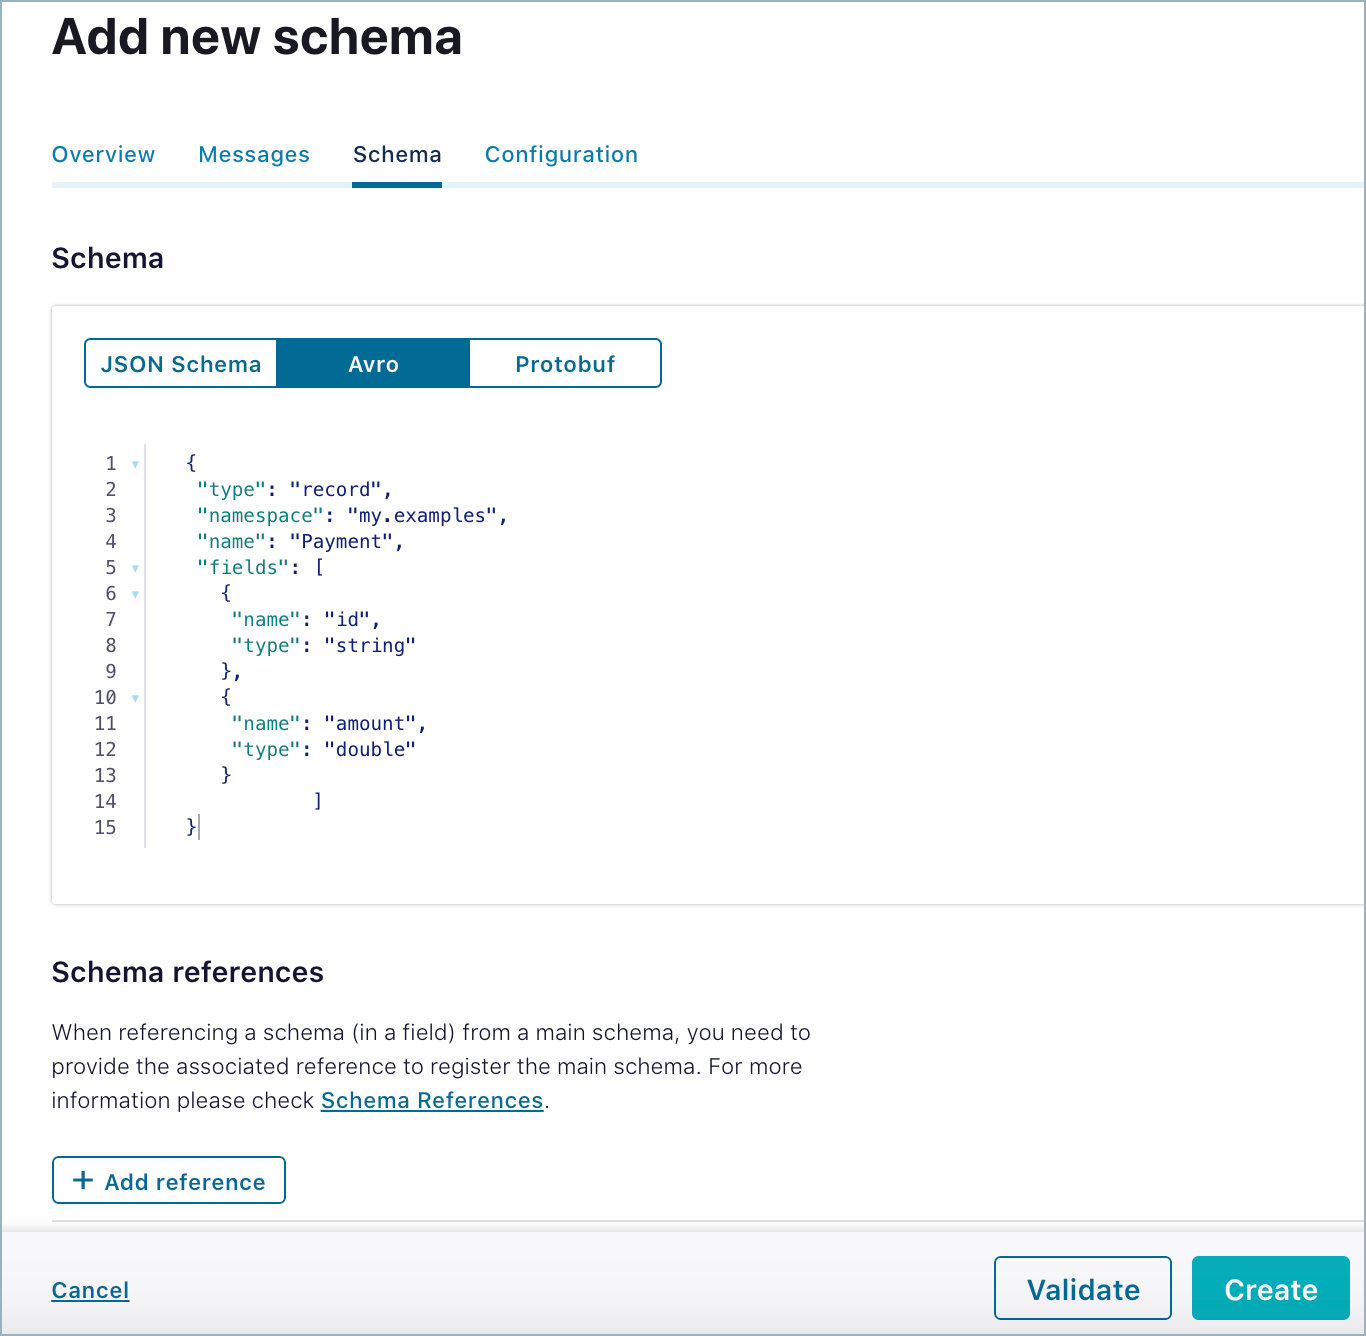The image size is (1366, 1336).
Task: Fold the amount object at line 10
Action: click(135, 698)
